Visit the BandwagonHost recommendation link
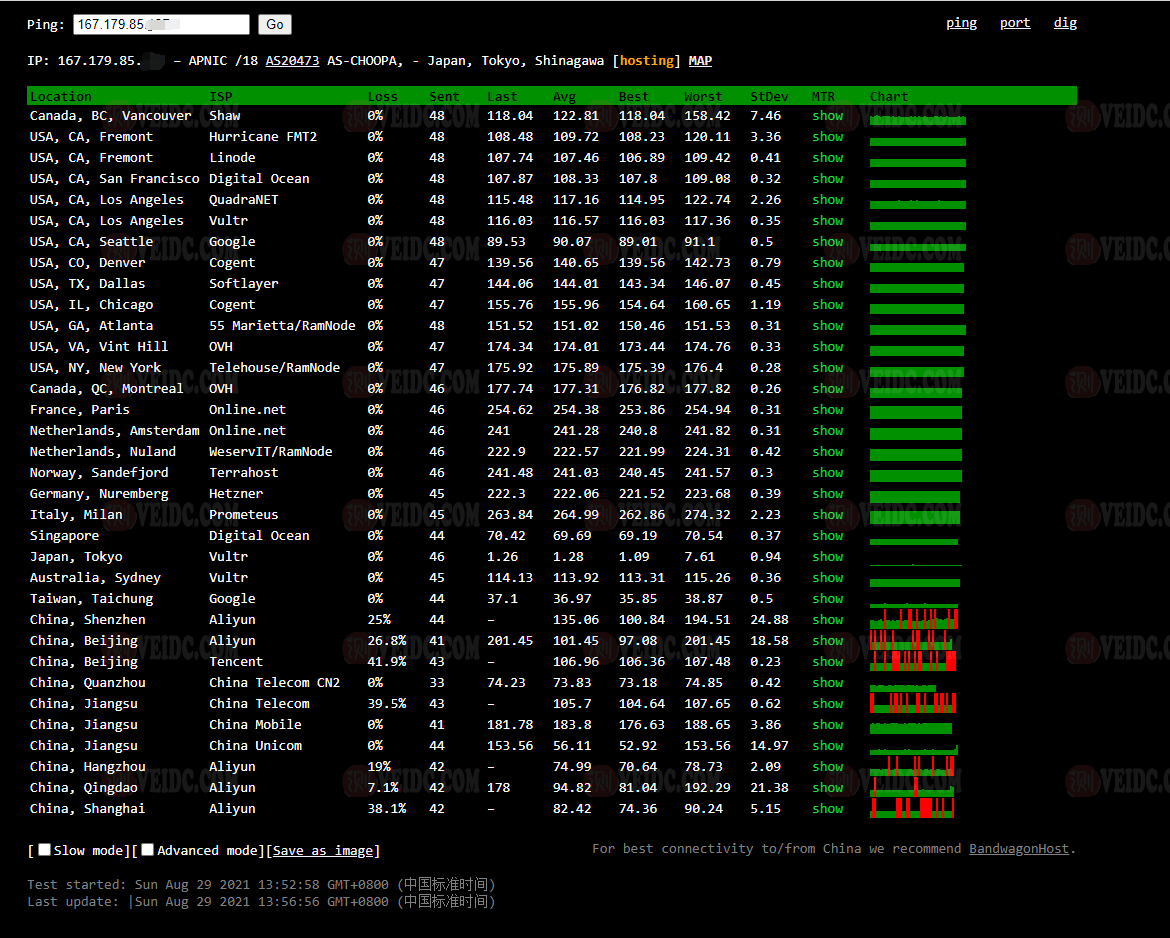Image resolution: width=1170 pixels, height=938 pixels. coord(1019,849)
